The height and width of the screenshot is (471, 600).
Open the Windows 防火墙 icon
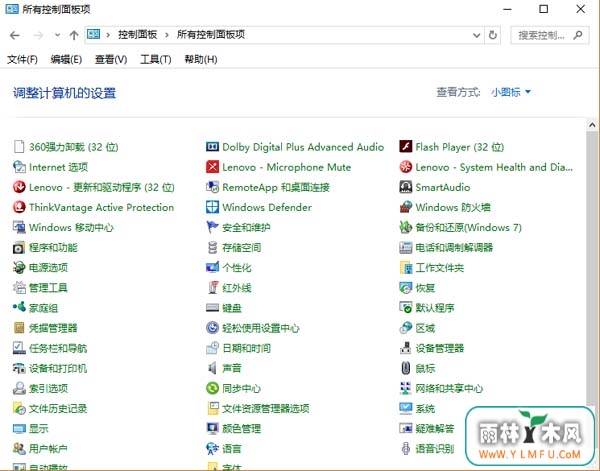click(406, 207)
